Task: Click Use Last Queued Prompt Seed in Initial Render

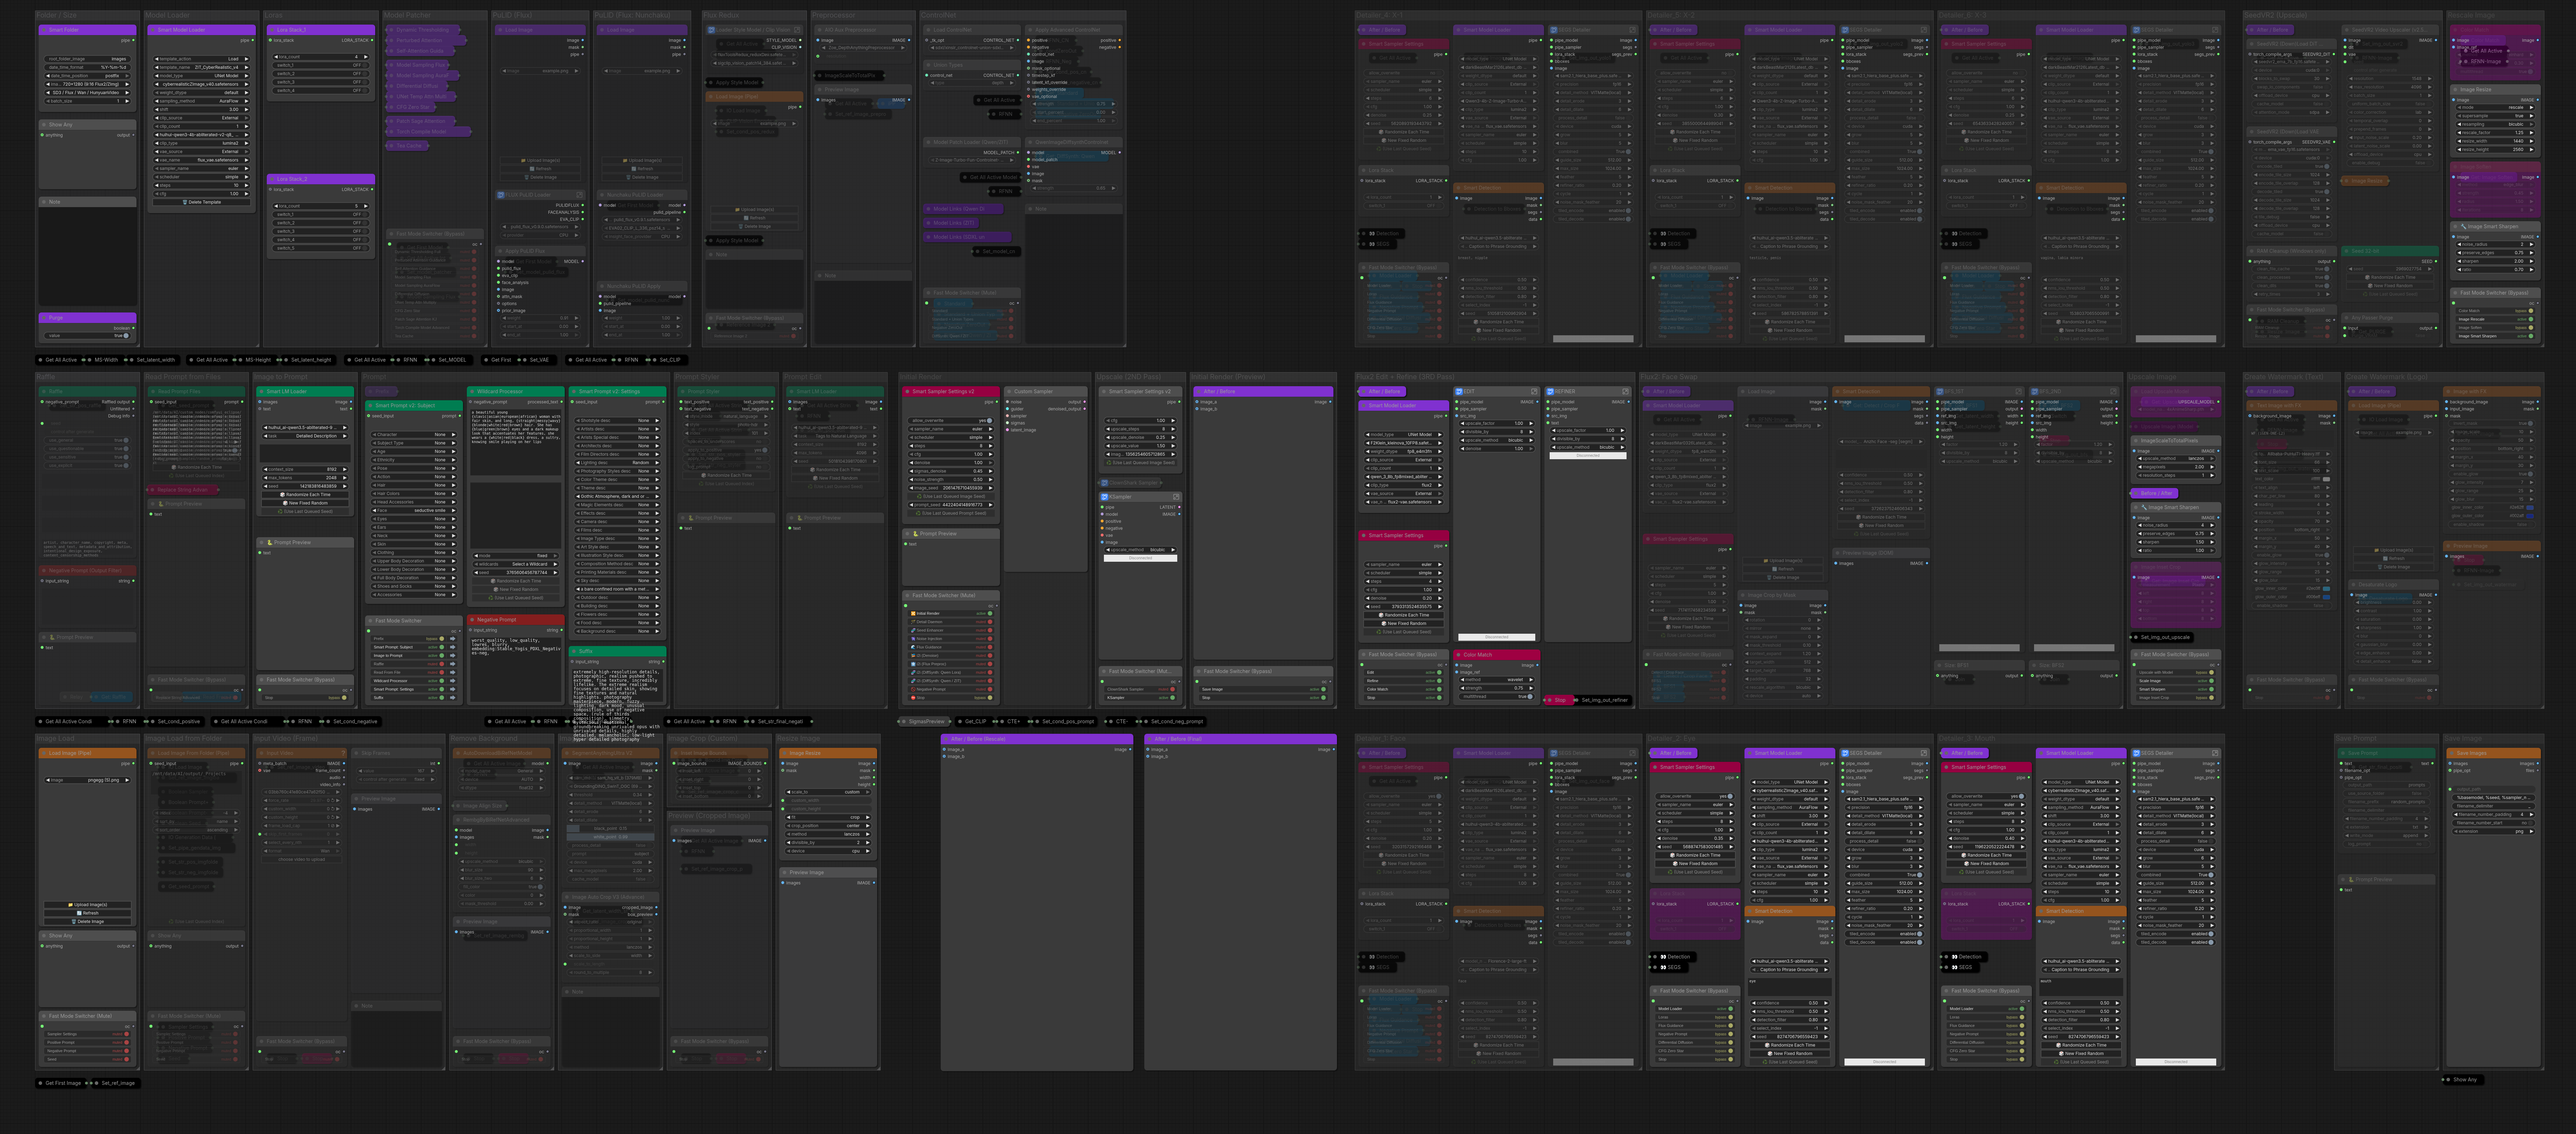Action: (951, 513)
